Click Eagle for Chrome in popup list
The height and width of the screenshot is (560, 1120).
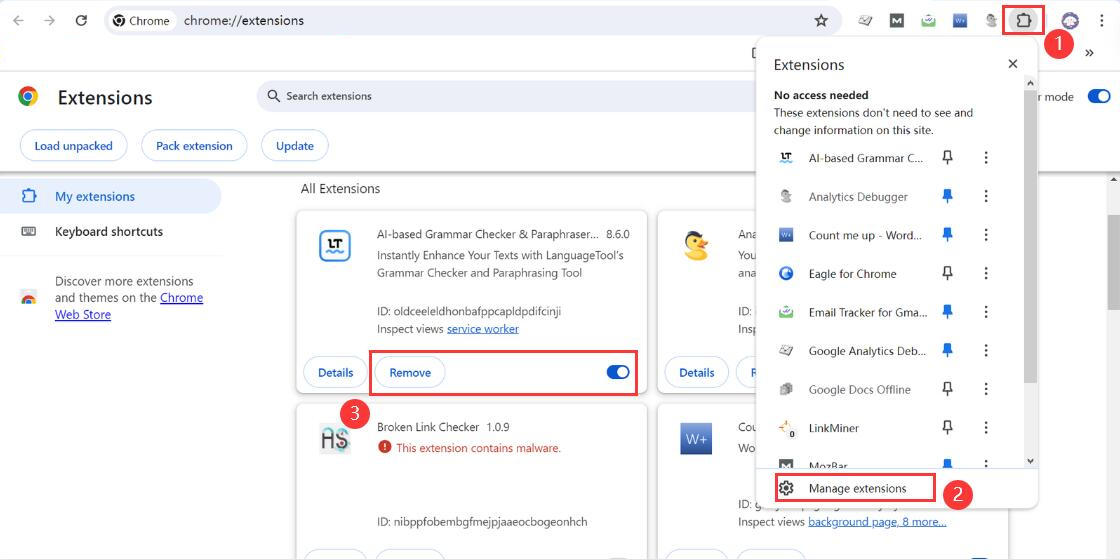(x=850, y=274)
